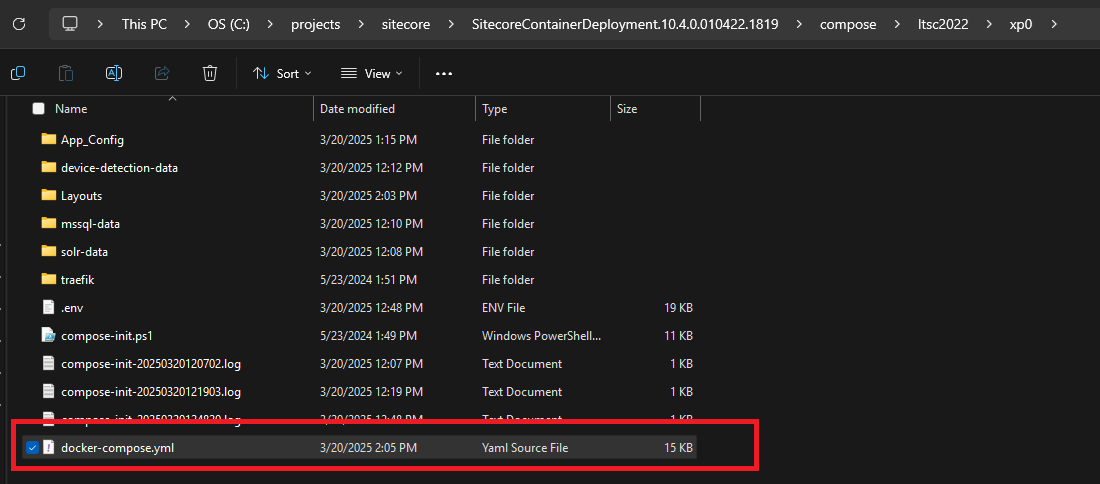The width and height of the screenshot is (1100, 484).
Task: Click the monitor icon in the address bar
Action: [69, 23]
